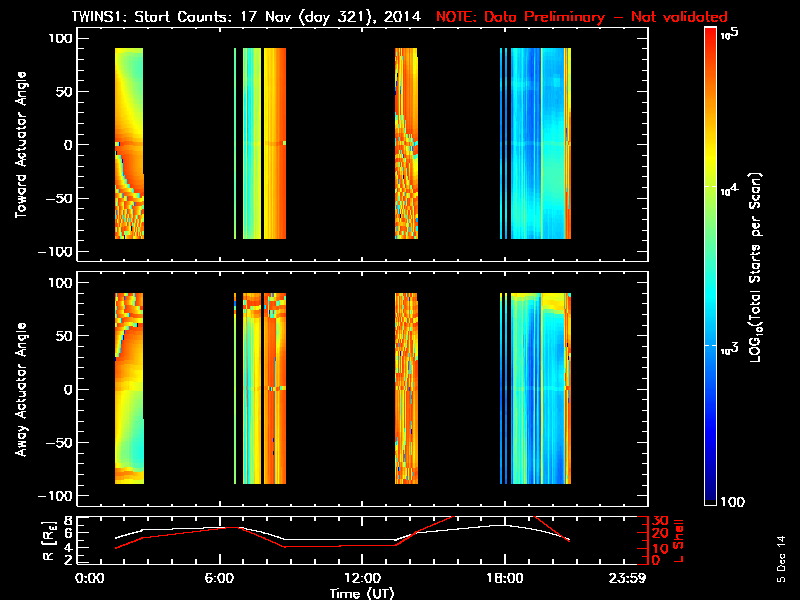Click the blue data block in the top panel
The width and height of the screenshot is (800, 600).
[541, 143]
